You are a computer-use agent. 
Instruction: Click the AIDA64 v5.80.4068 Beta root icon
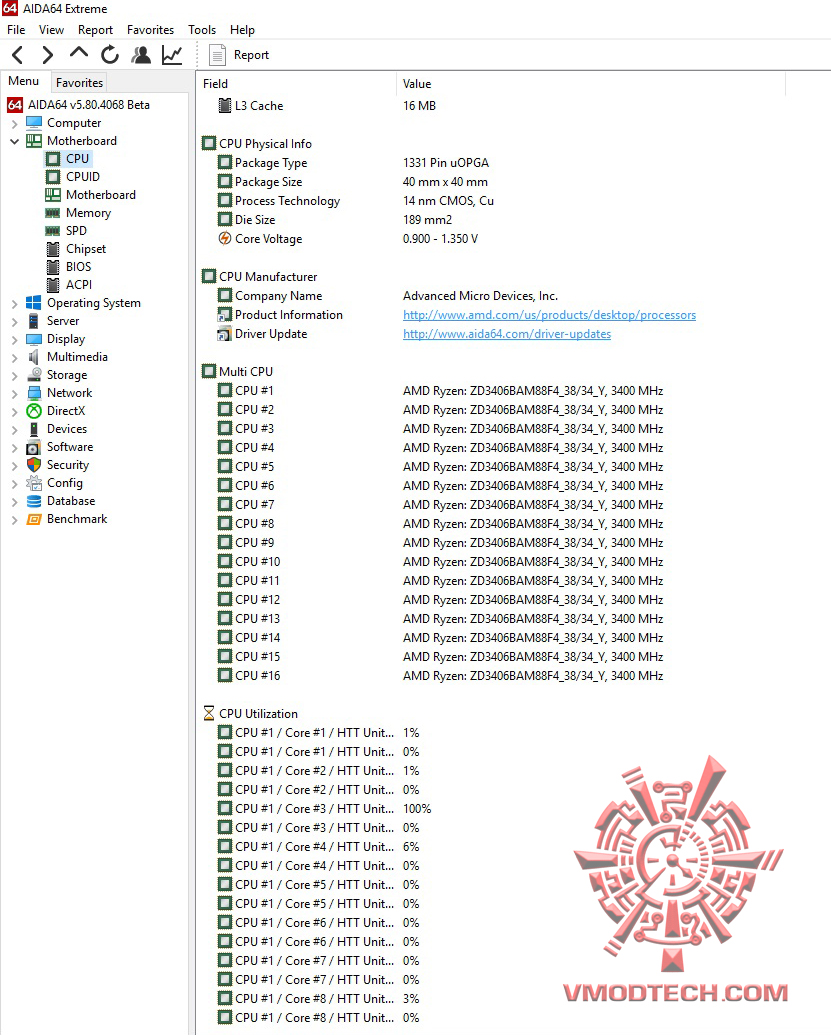(15, 105)
